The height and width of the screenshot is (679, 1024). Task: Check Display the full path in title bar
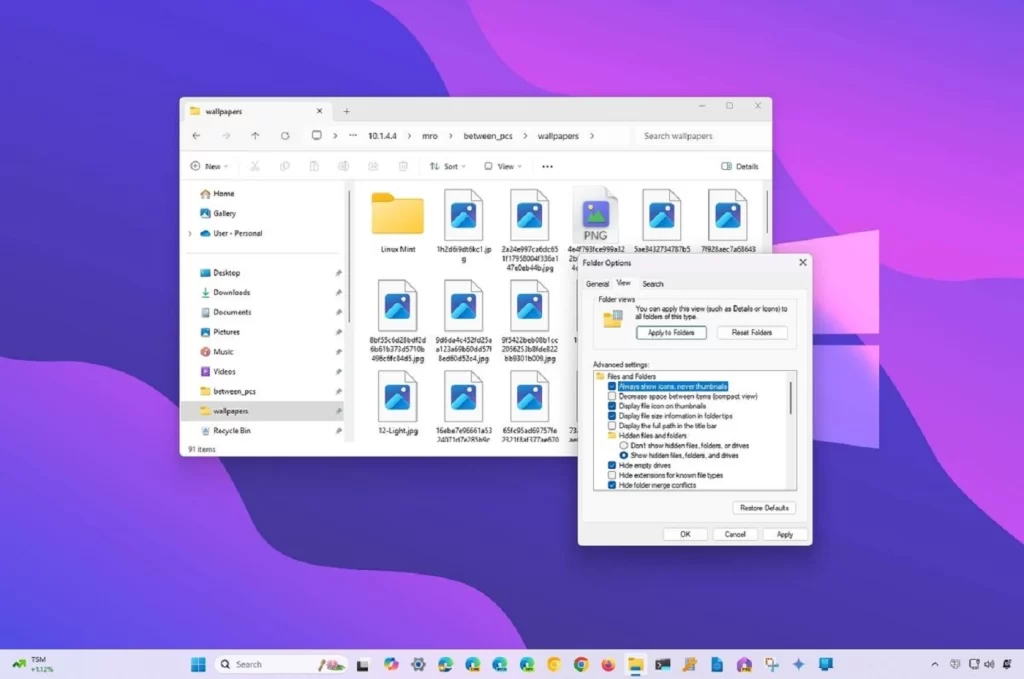pyautogui.click(x=612, y=426)
